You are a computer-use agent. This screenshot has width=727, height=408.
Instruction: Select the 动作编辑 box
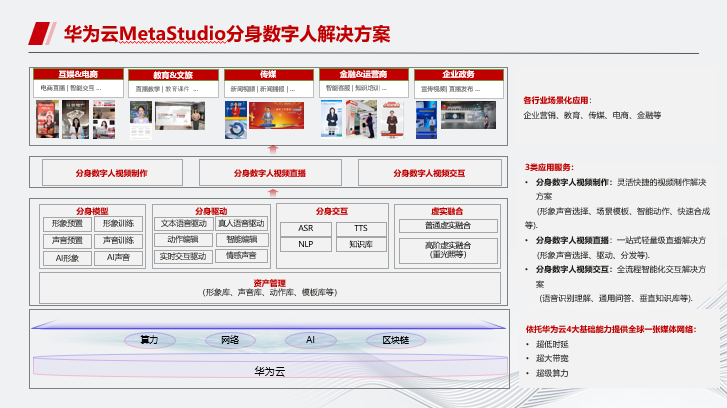(x=184, y=240)
